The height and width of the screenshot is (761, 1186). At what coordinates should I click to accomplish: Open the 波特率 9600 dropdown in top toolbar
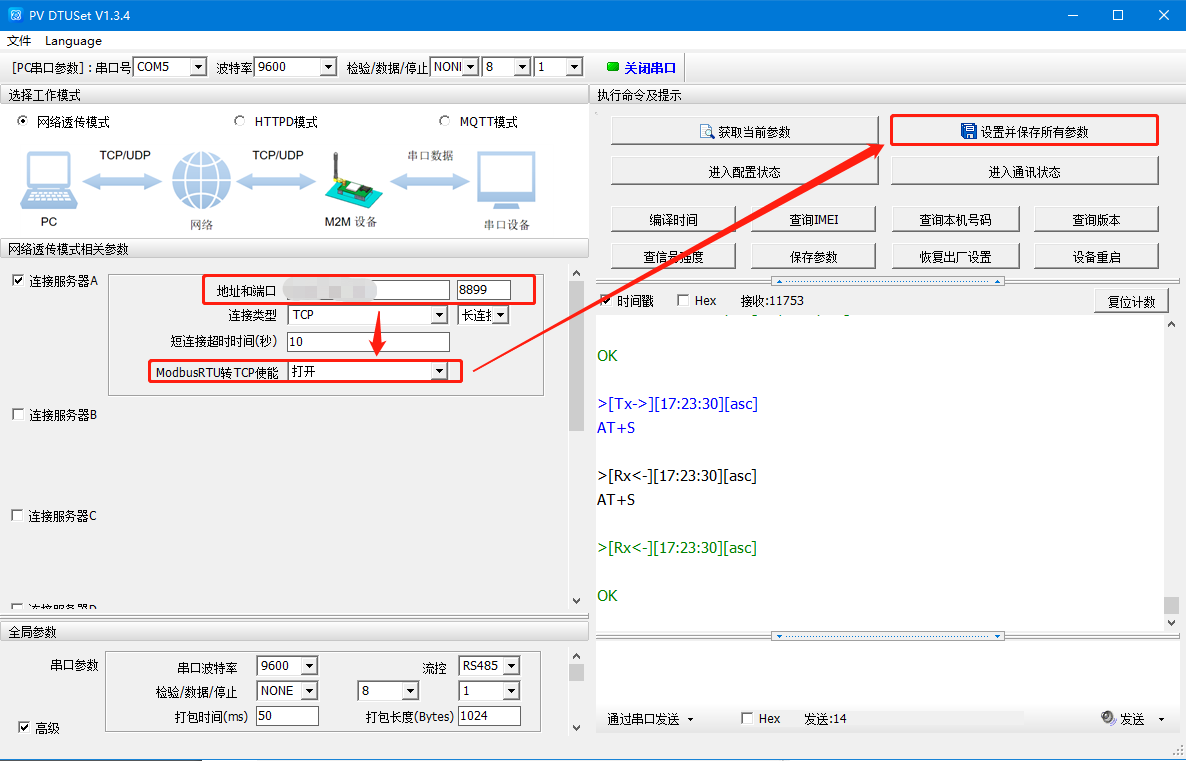pyautogui.click(x=327, y=68)
